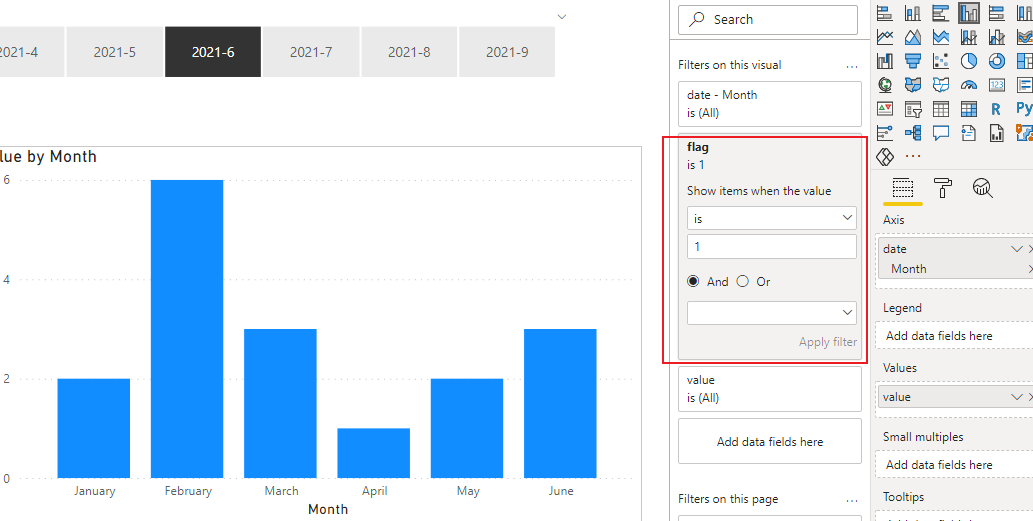The height and width of the screenshot is (521, 1033).
Task: Select the 100% stacked bar chart visual
Action: tap(997, 13)
